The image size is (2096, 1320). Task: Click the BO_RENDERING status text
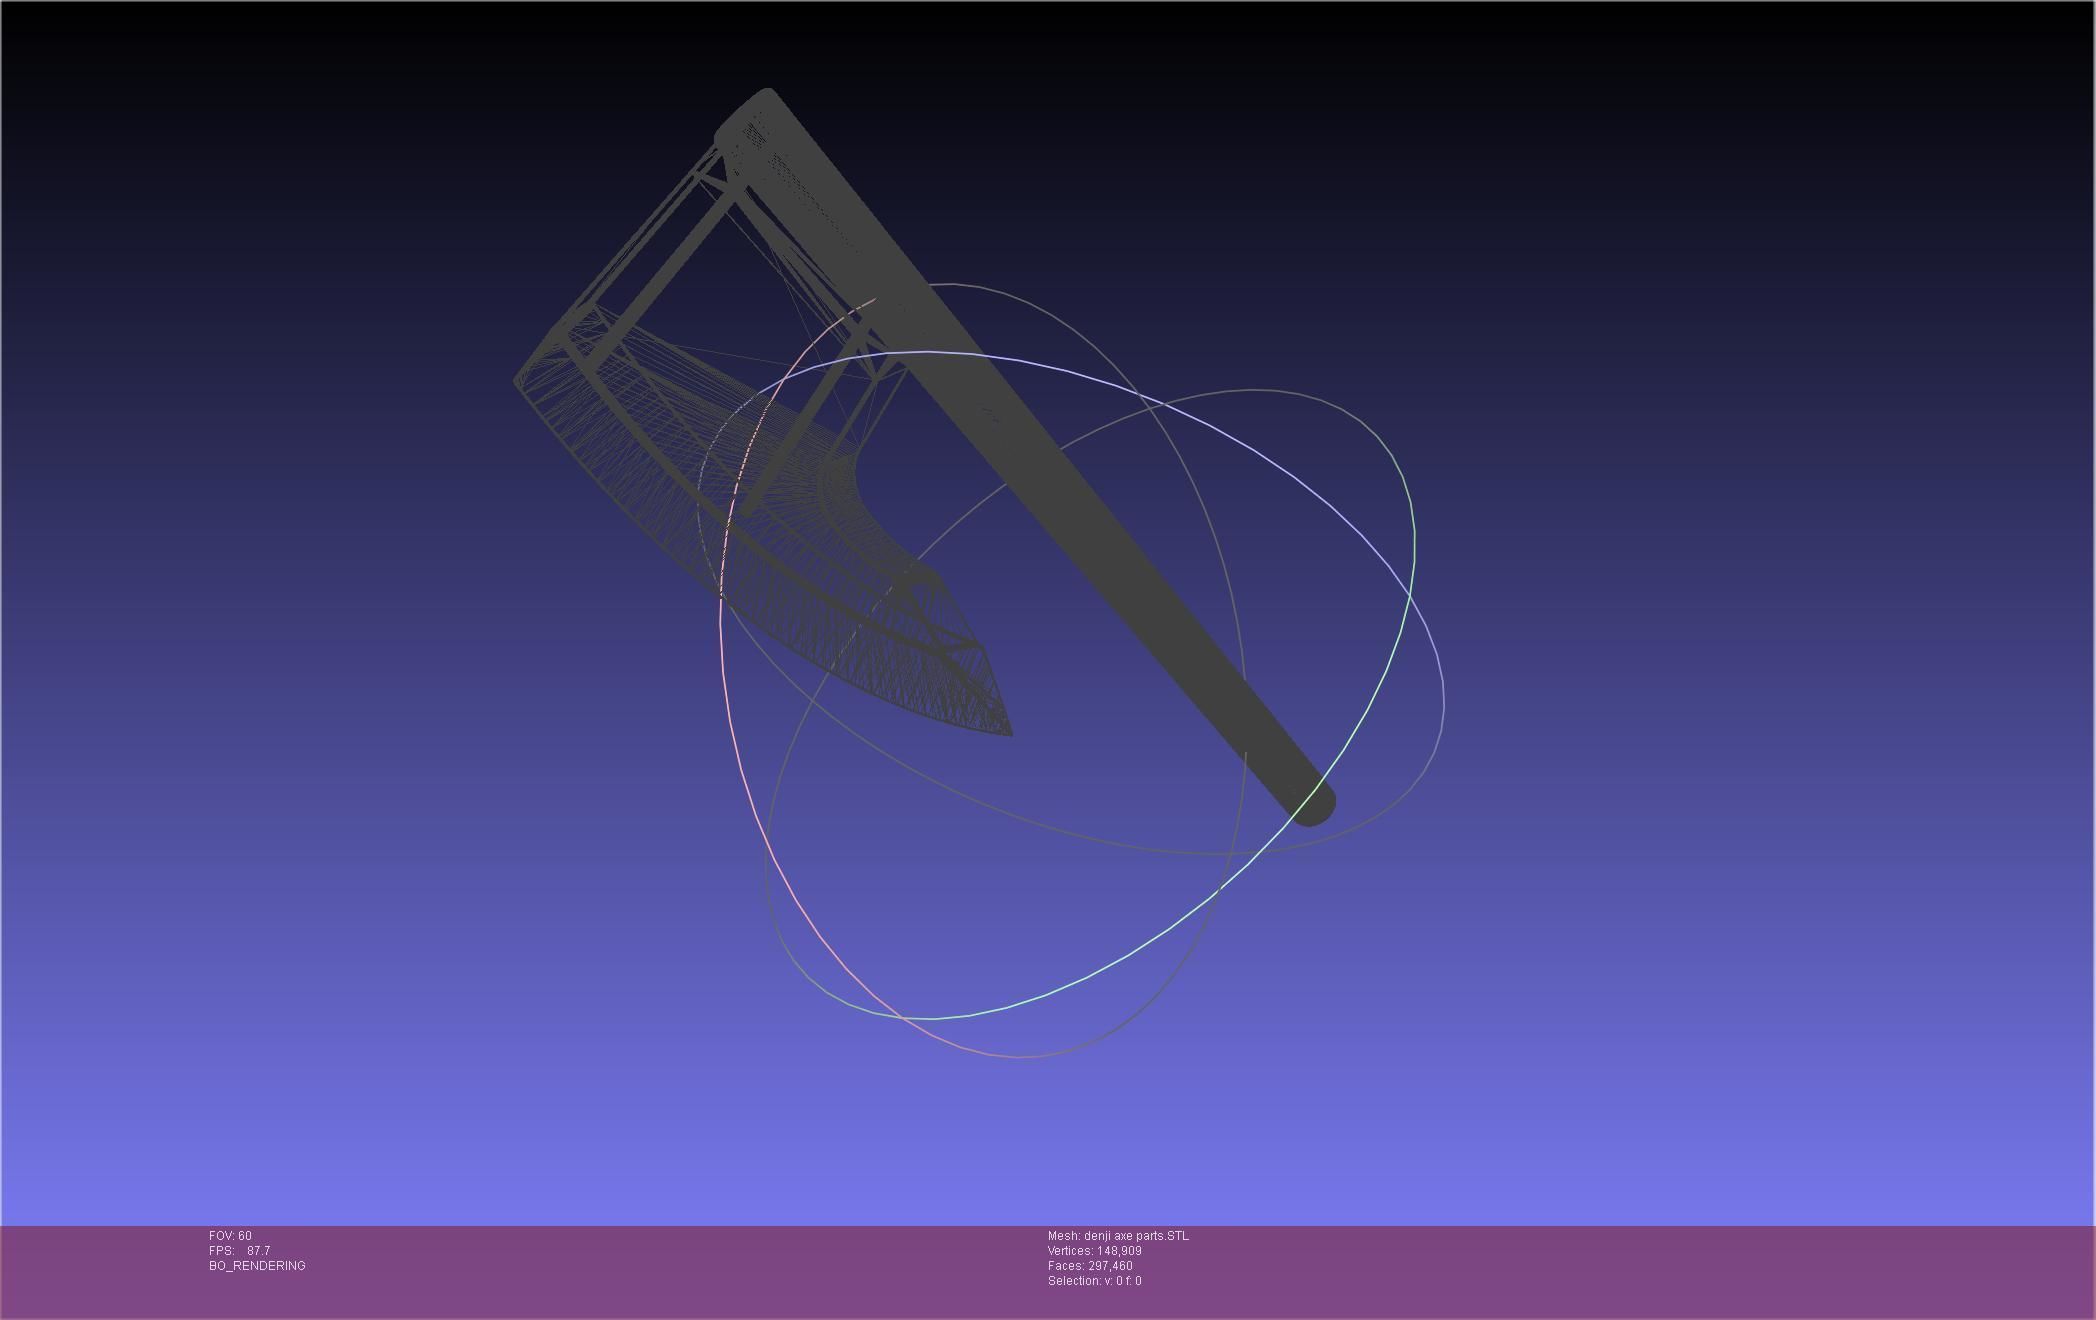click(x=257, y=1266)
